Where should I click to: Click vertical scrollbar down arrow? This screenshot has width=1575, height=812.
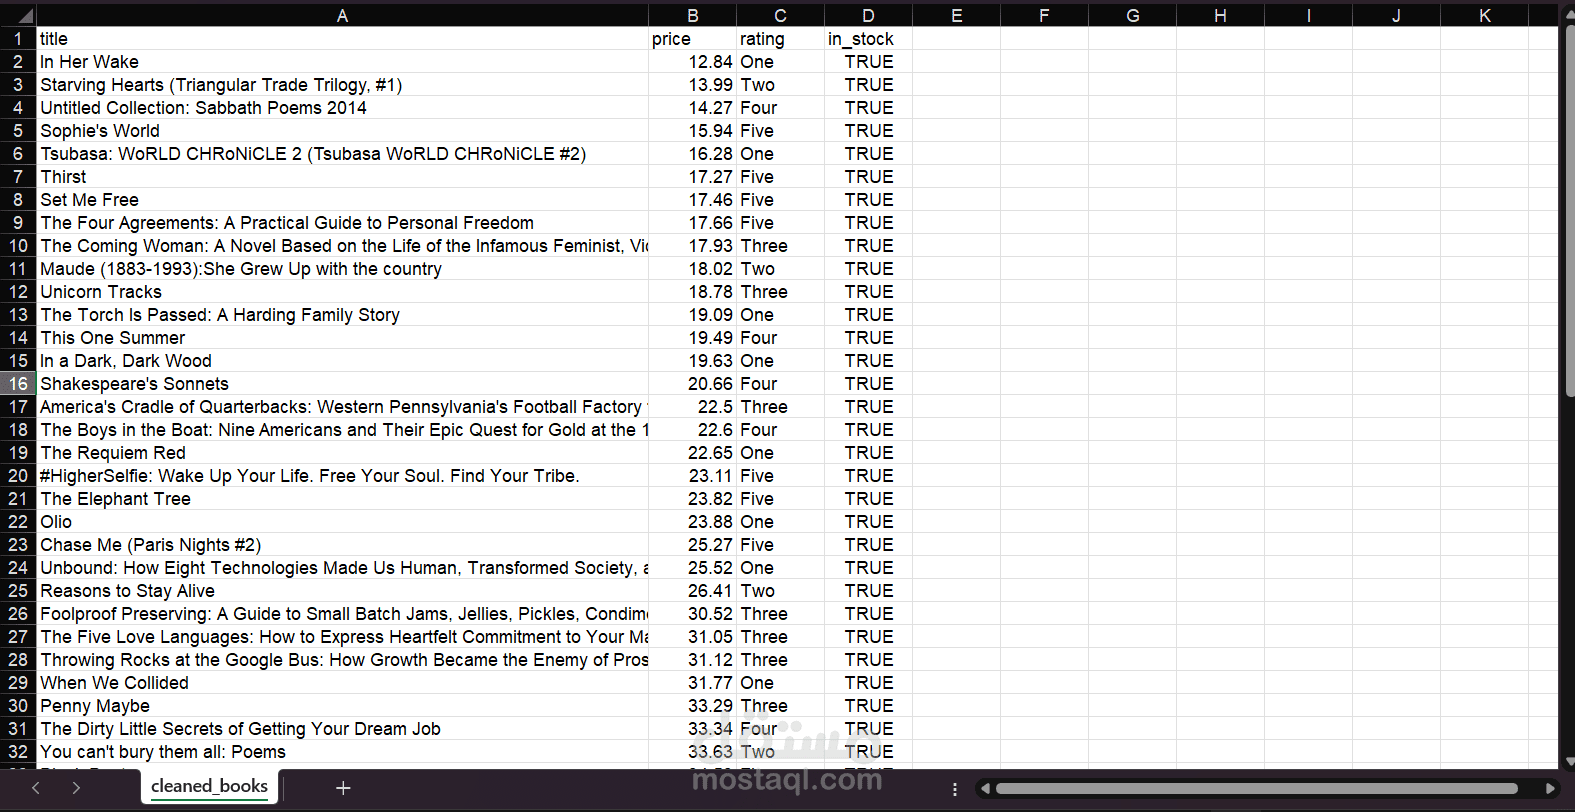coord(1569,762)
